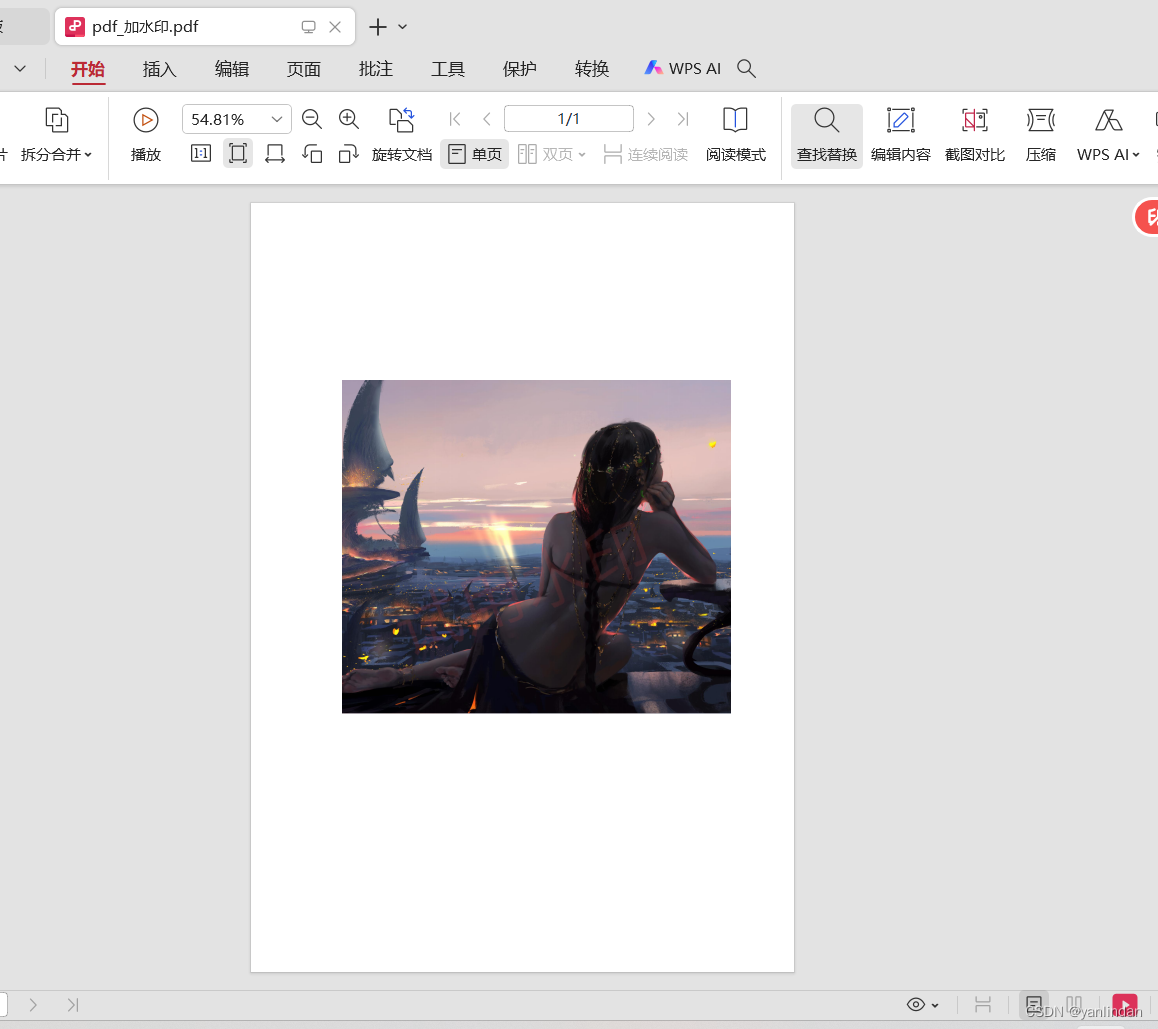Select the fit width view icon

click(x=275, y=154)
